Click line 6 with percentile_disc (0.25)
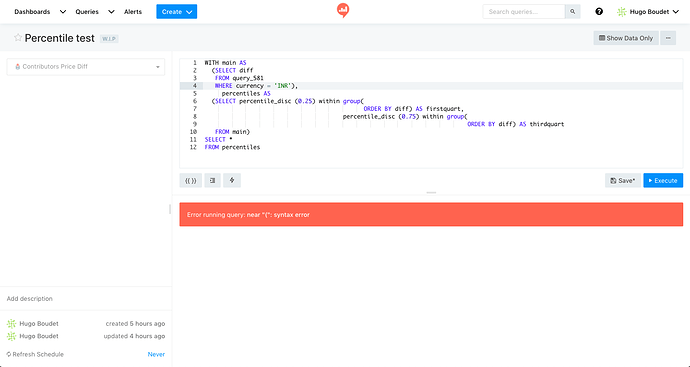The image size is (690, 367). tap(287, 101)
